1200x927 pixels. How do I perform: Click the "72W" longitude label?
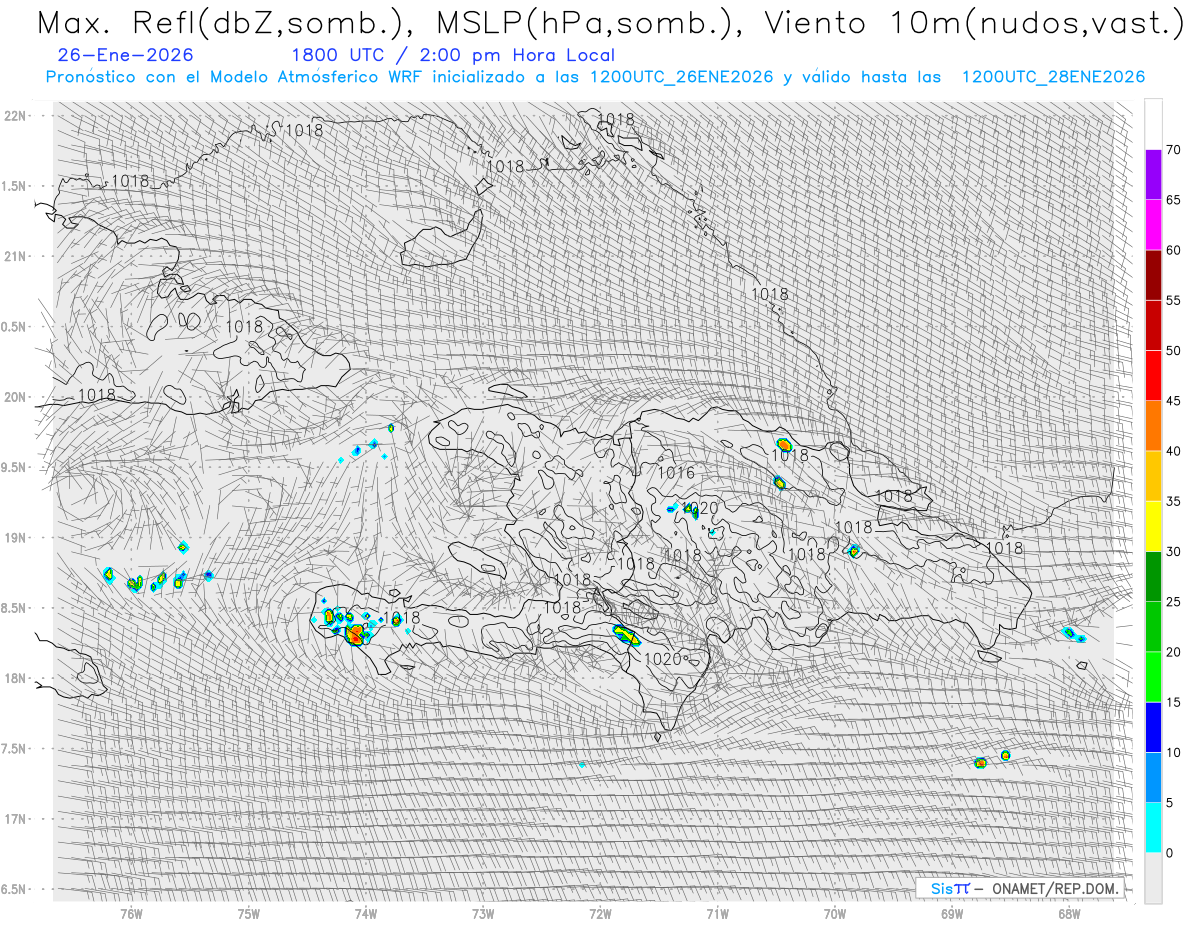click(600, 912)
